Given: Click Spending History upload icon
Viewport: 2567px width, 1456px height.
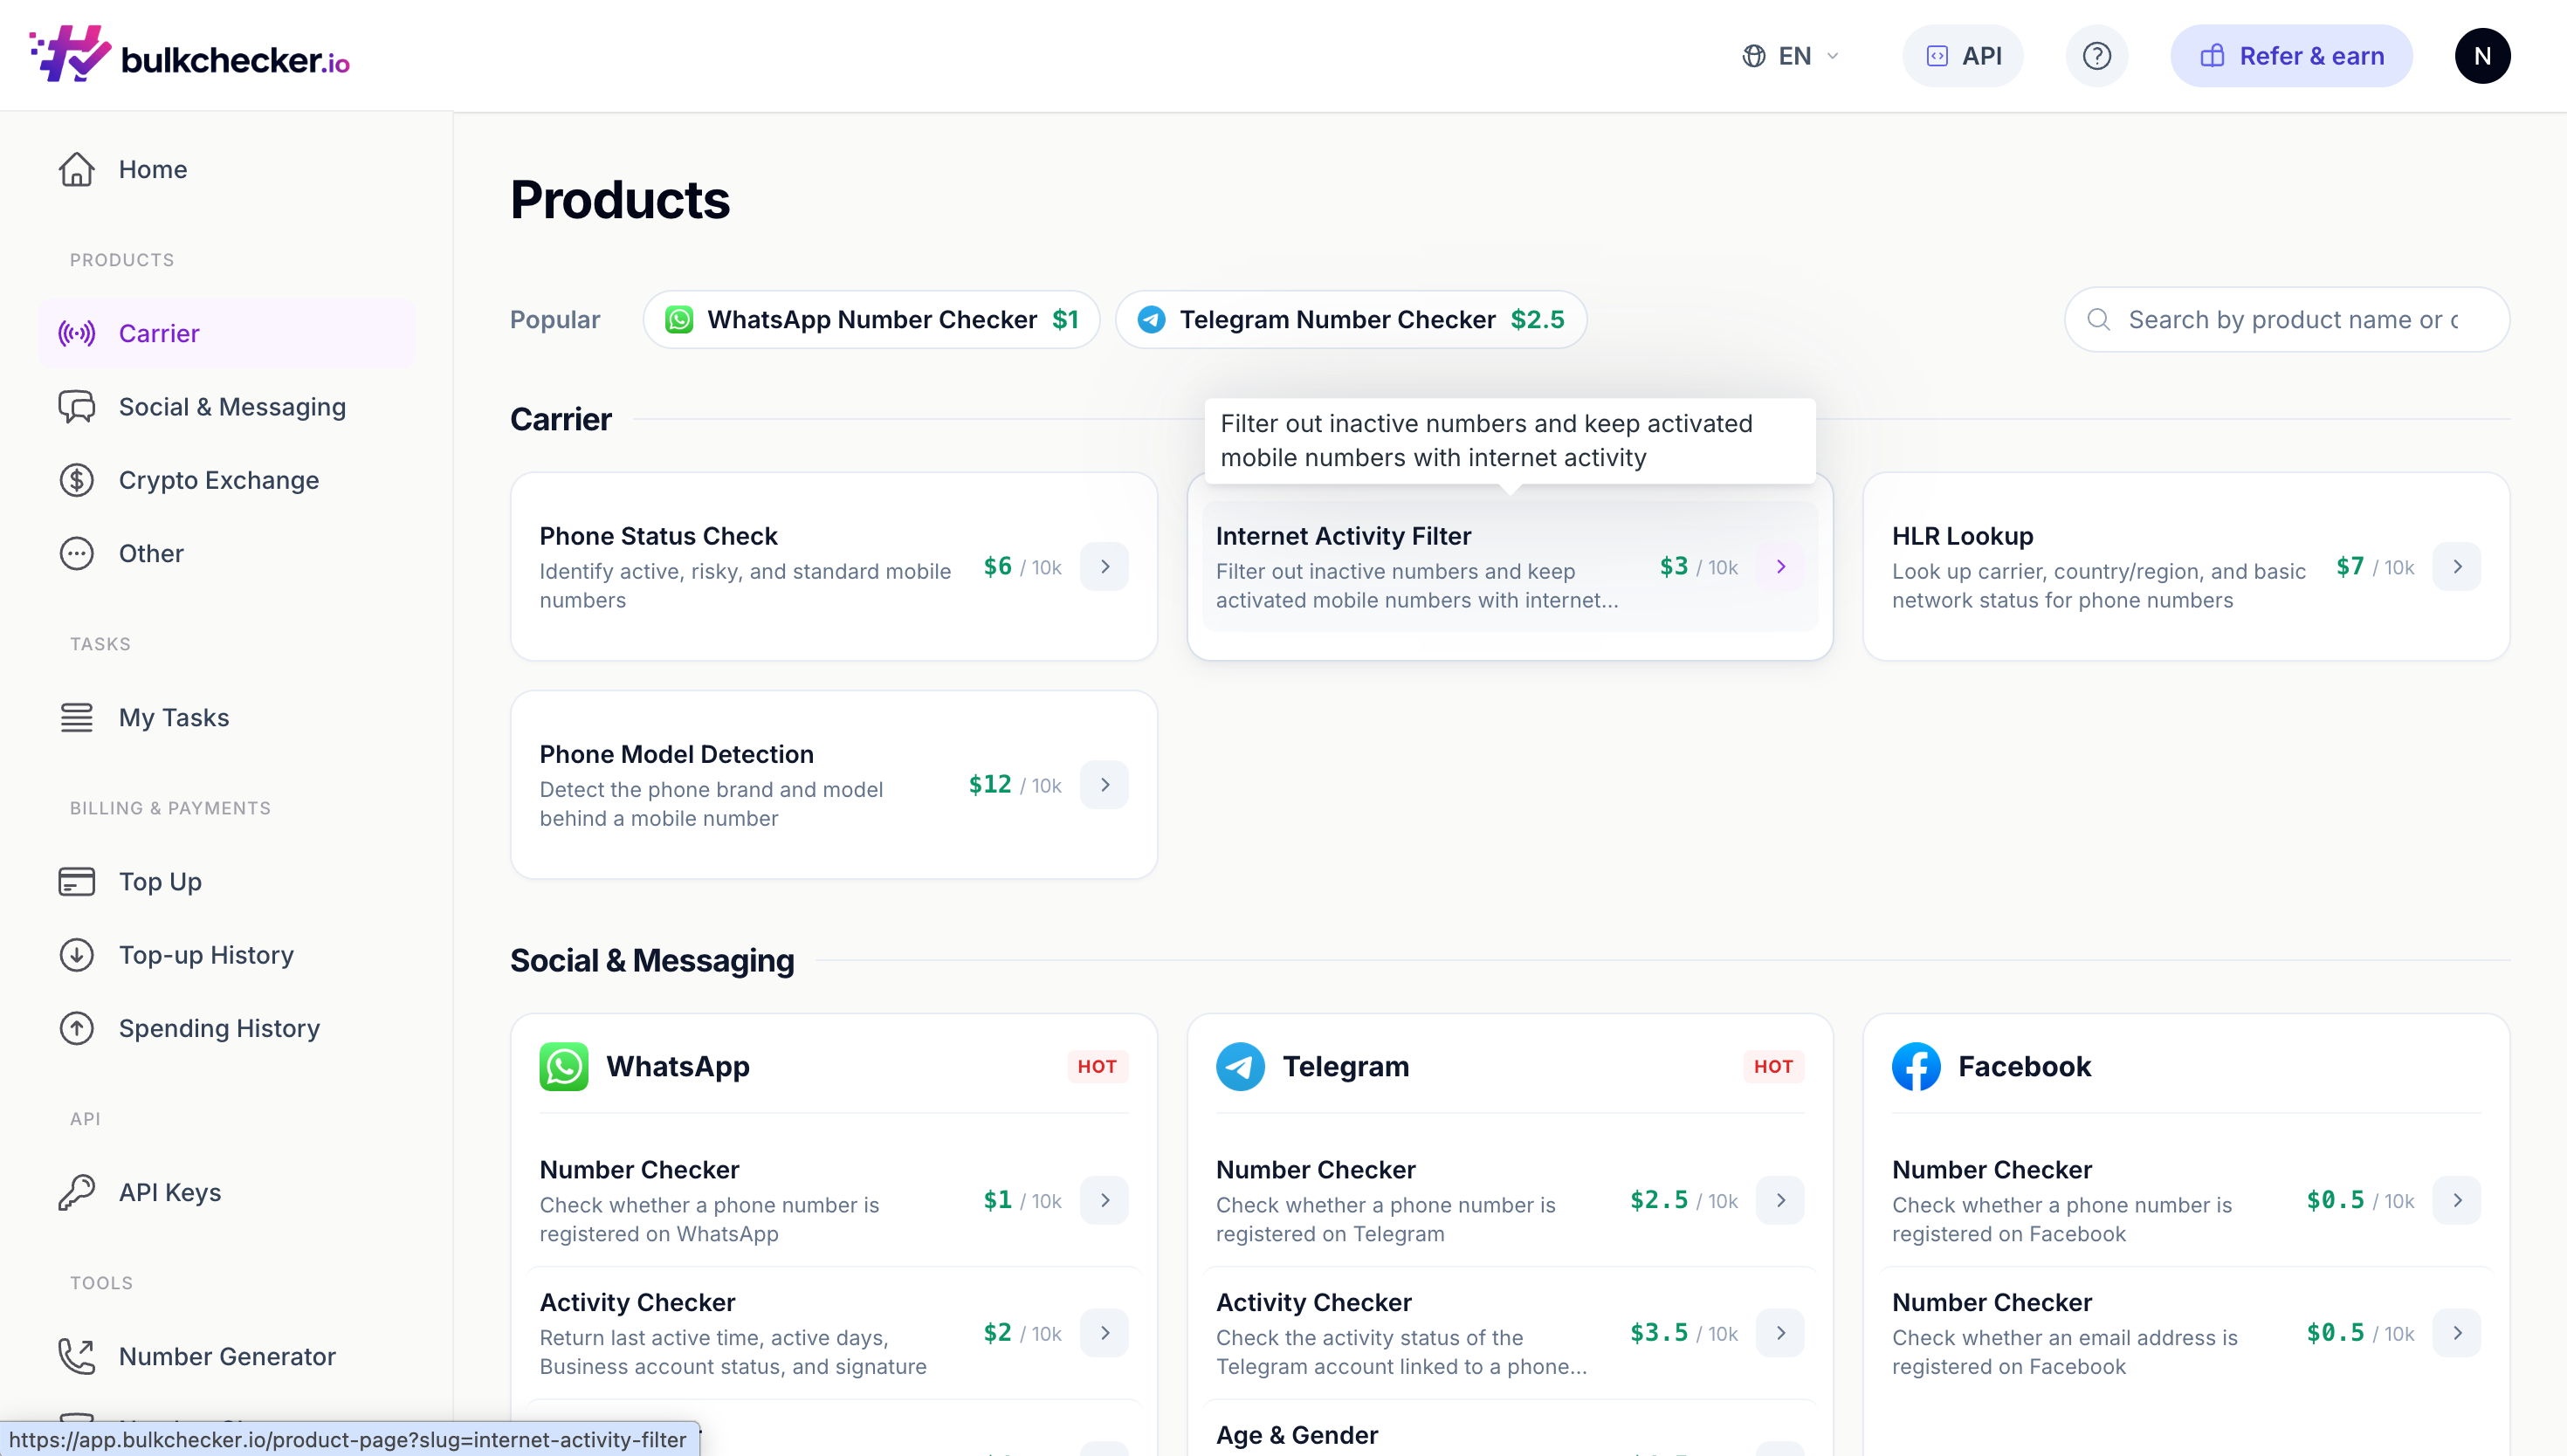Looking at the screenshot, I should [76, 1028].
